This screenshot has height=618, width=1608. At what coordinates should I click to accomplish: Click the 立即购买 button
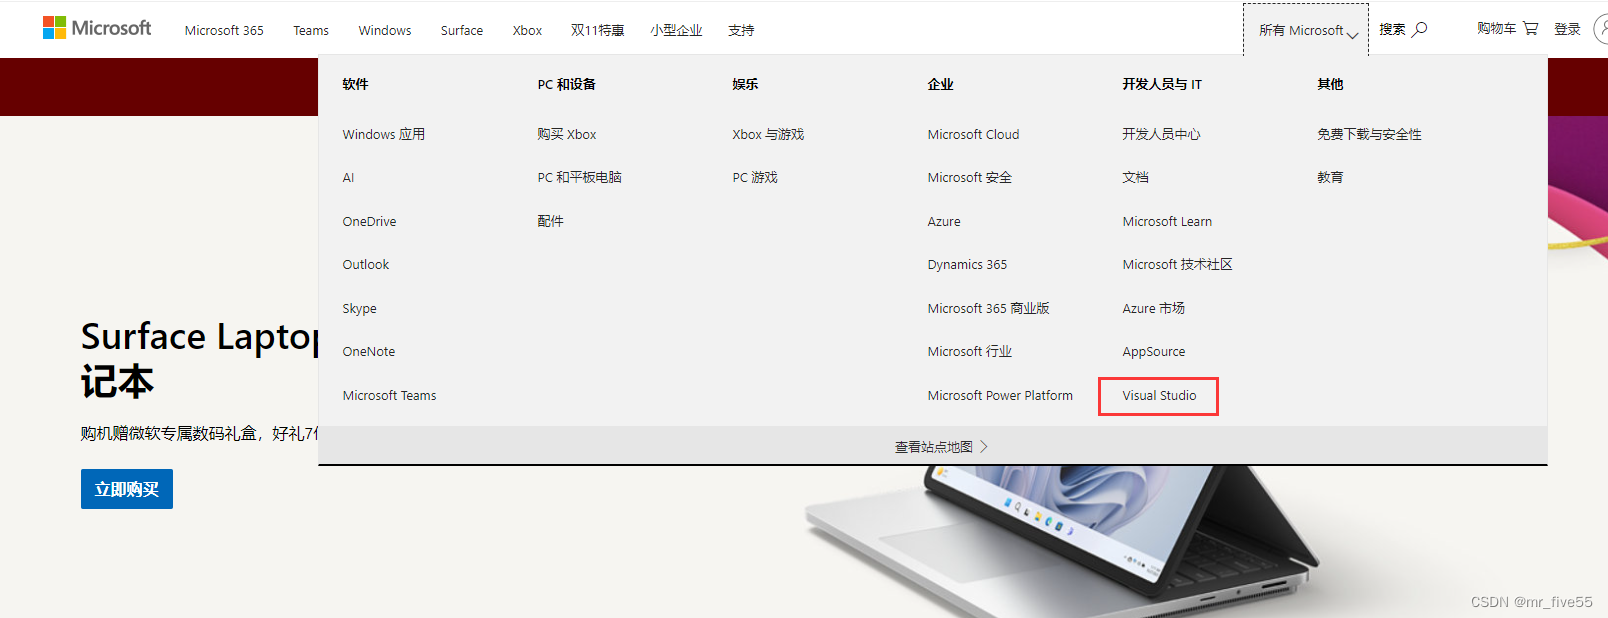click(127, 489)
